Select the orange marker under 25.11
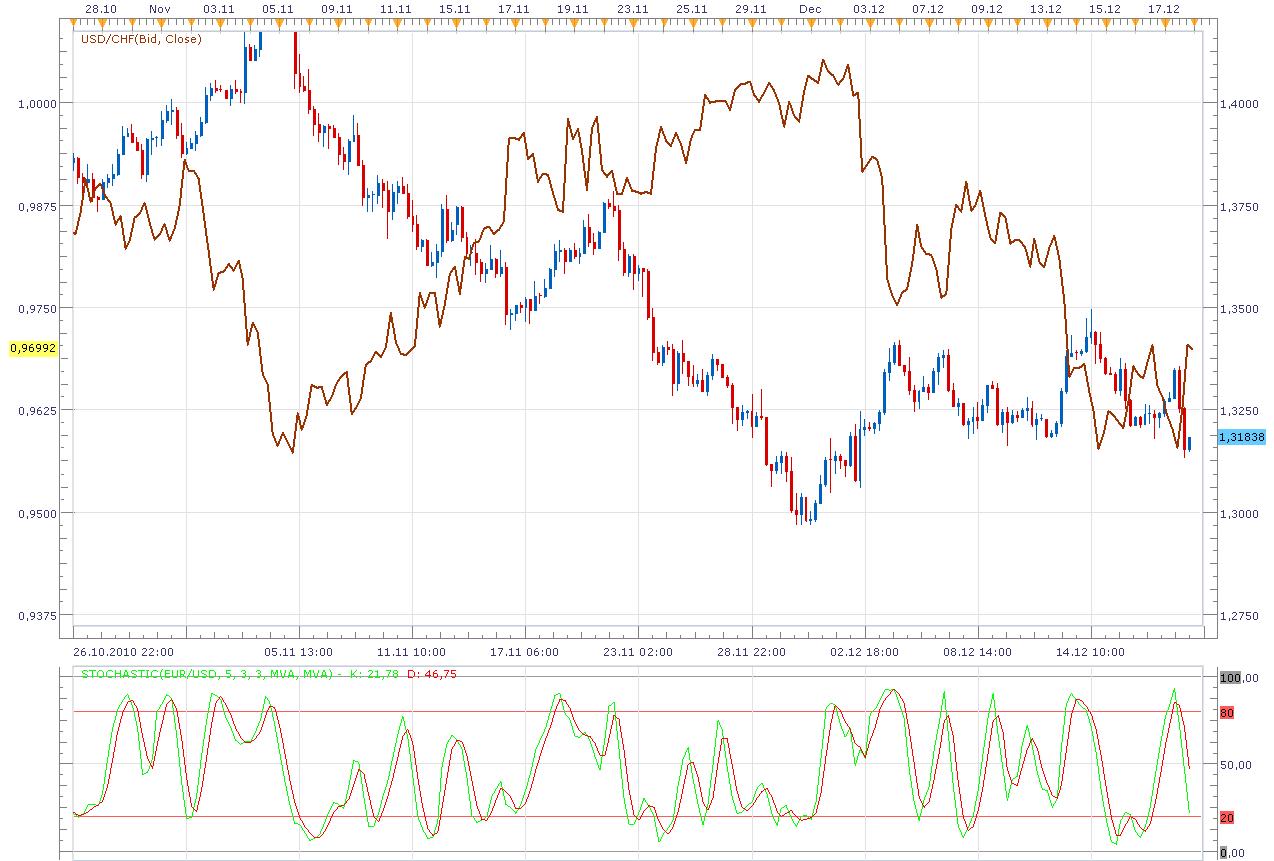Screen dimensions: 1274x861 click(x=692, y=21)
